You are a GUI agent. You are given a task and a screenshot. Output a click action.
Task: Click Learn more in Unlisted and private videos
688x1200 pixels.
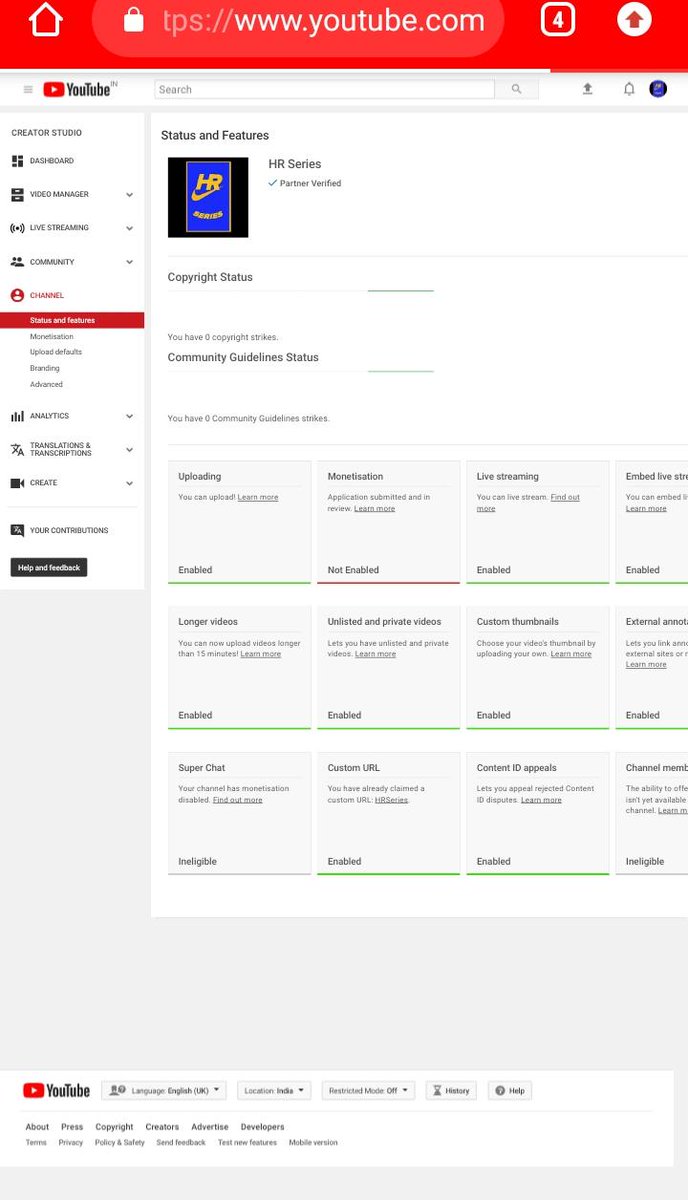tap(375, 654)
